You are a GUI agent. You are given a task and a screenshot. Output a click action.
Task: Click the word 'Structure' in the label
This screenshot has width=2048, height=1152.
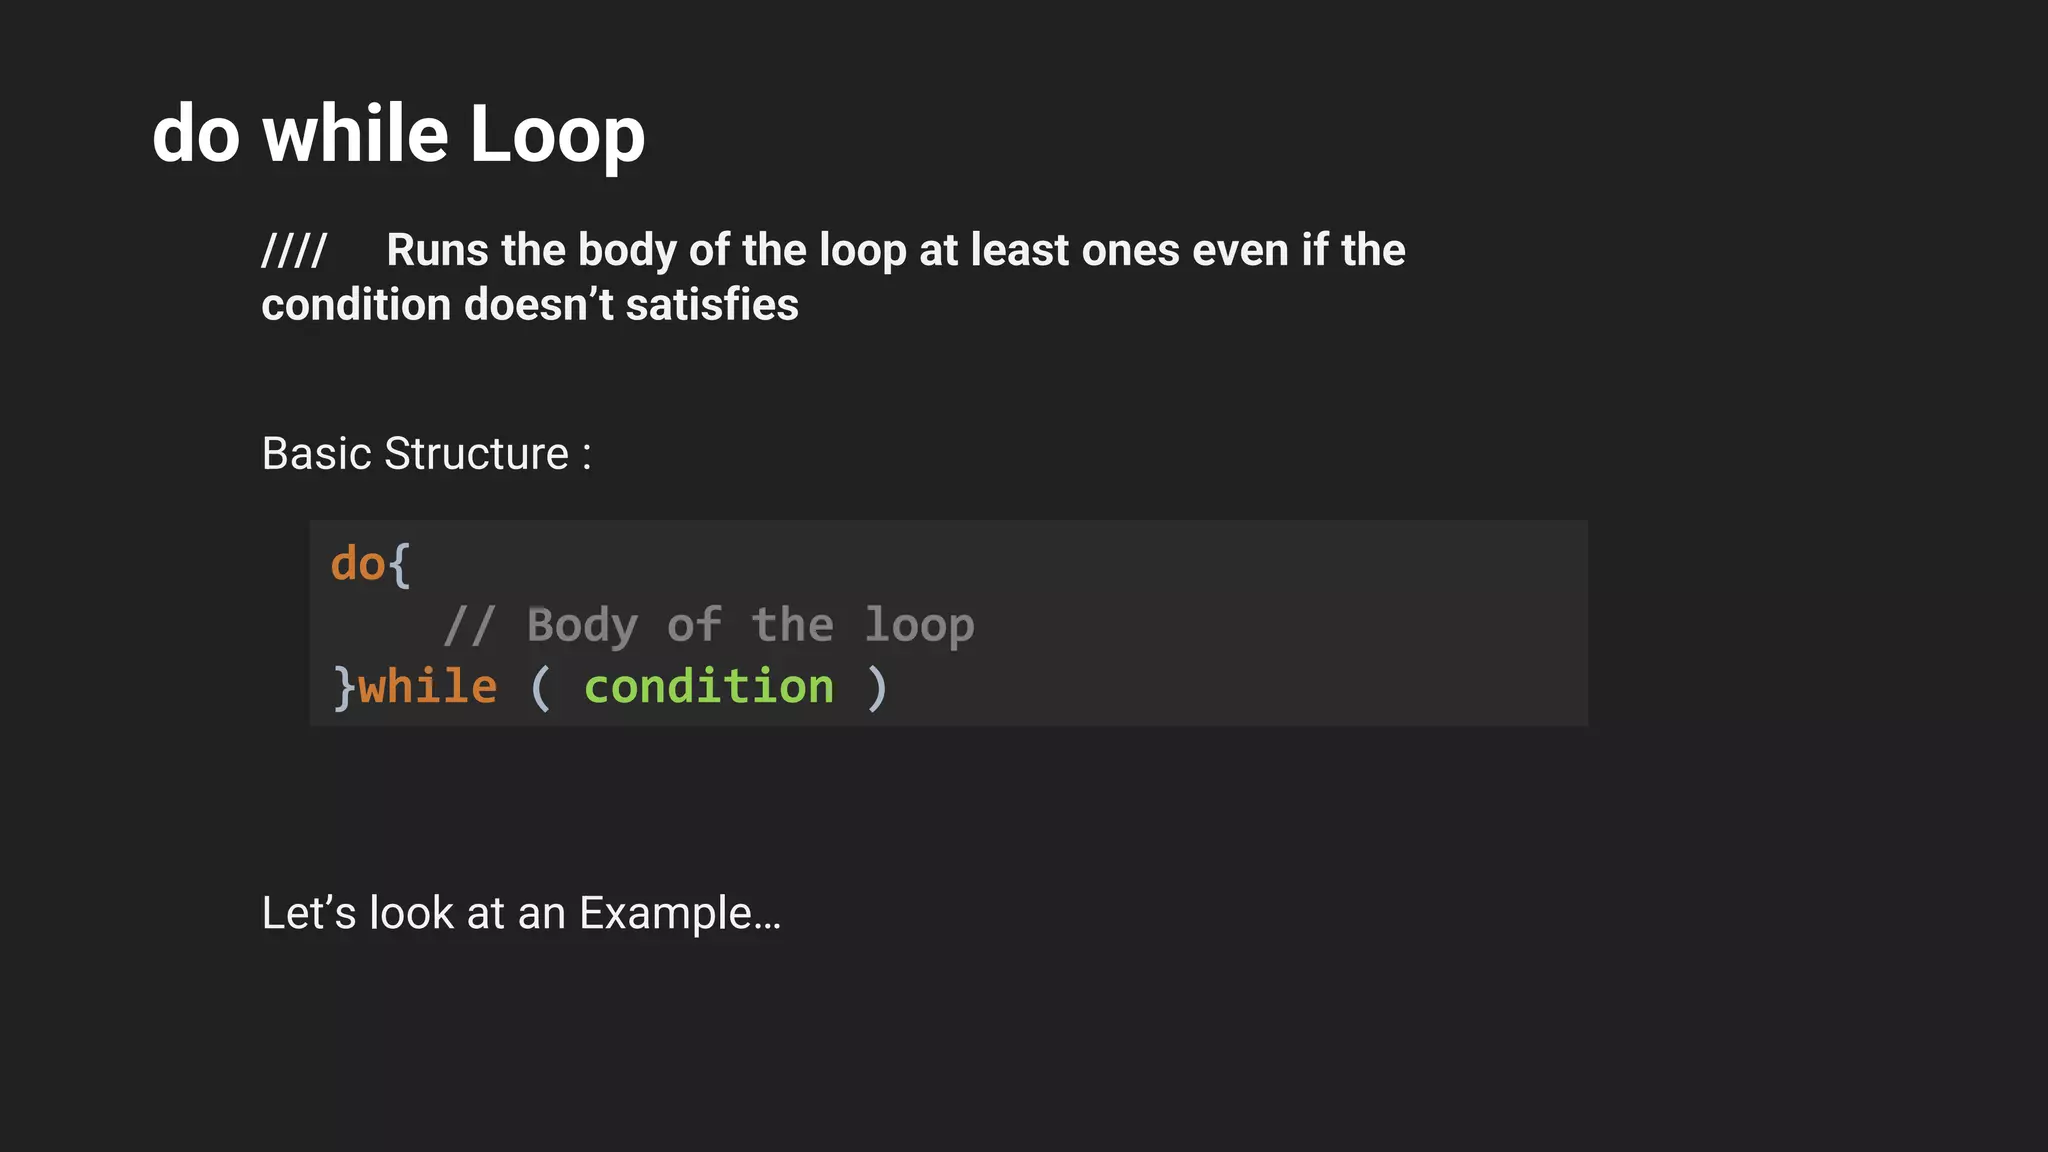[476, 454]
